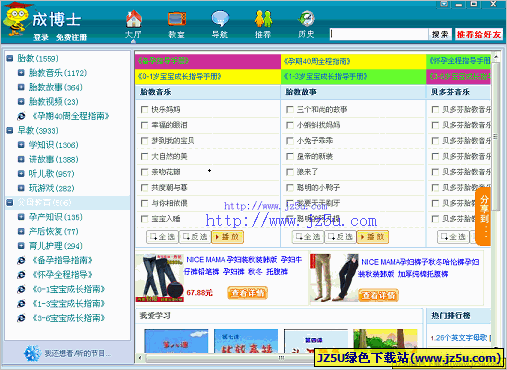Open the 大厅 home icon
Viewport: 507px width, 370px height.
tap(134, 19)
